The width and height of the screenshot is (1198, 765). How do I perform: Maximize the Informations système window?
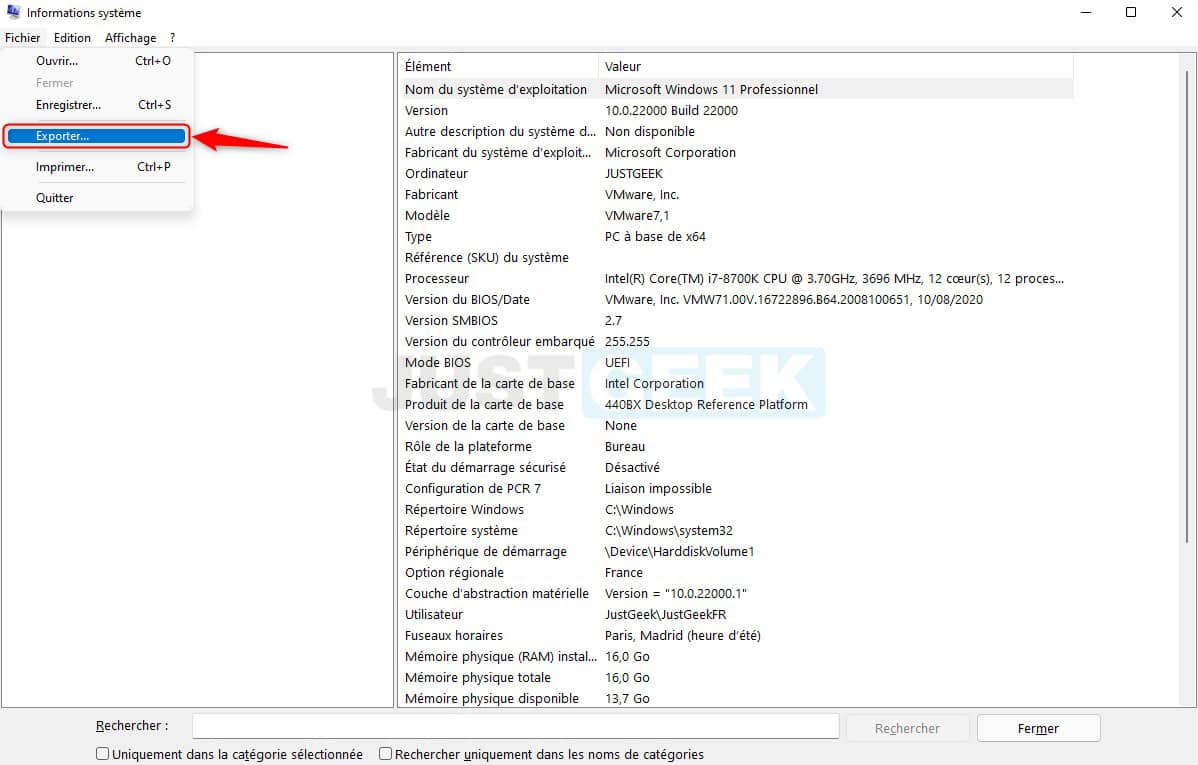point(1131,12)
